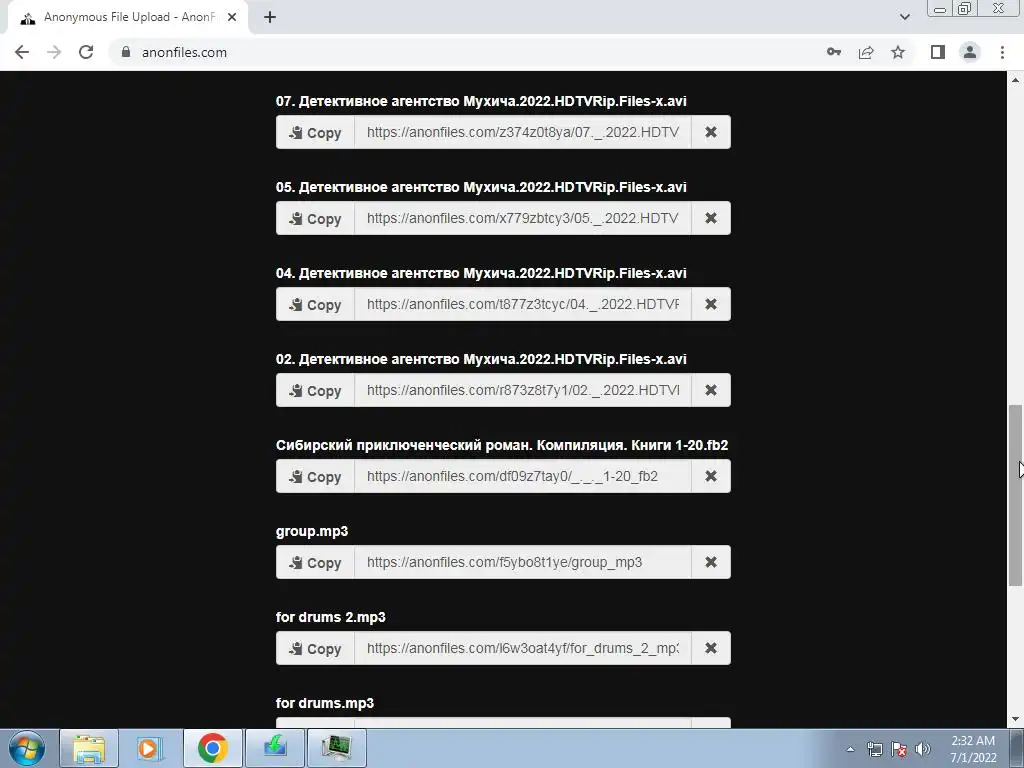Viewport: 1024px width, 768px height.
Task: Open Chrome three-dot menu
Action: (1002, 52)
